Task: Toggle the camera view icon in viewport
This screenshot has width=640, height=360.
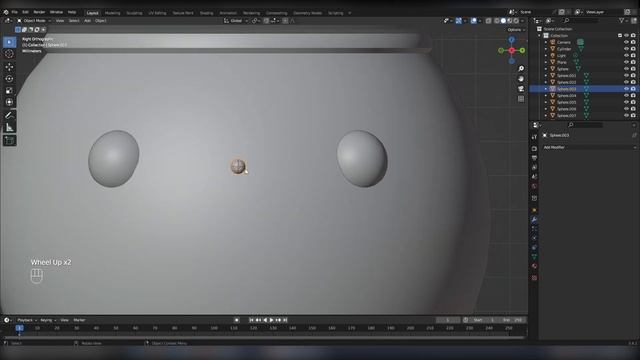Action: tap(521, 89)
